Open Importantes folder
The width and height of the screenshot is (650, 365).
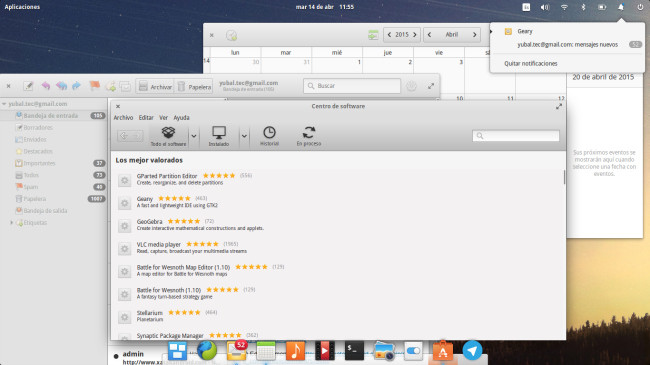[x=54, y=163]
